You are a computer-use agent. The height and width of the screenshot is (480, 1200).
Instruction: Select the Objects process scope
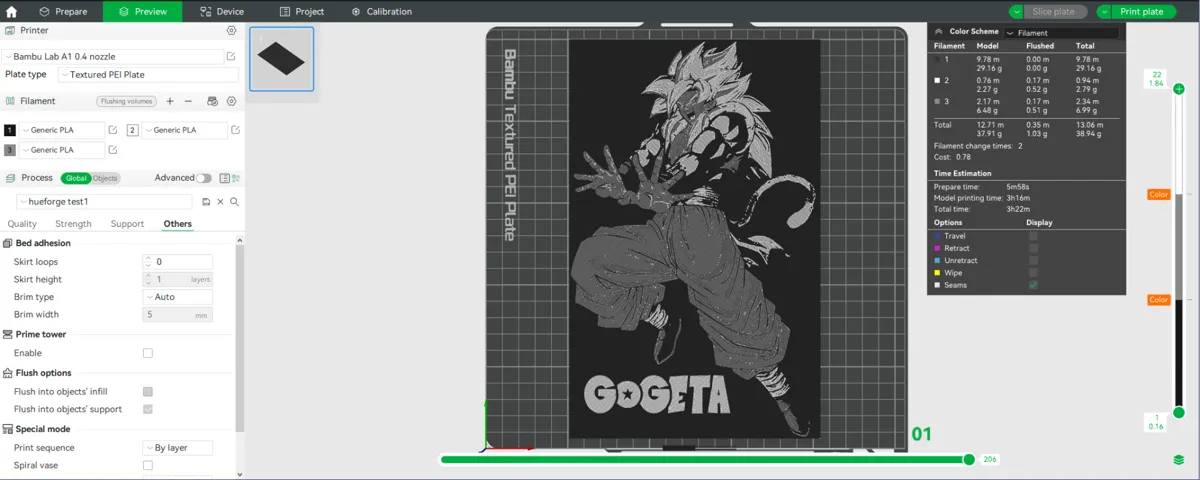105,178
